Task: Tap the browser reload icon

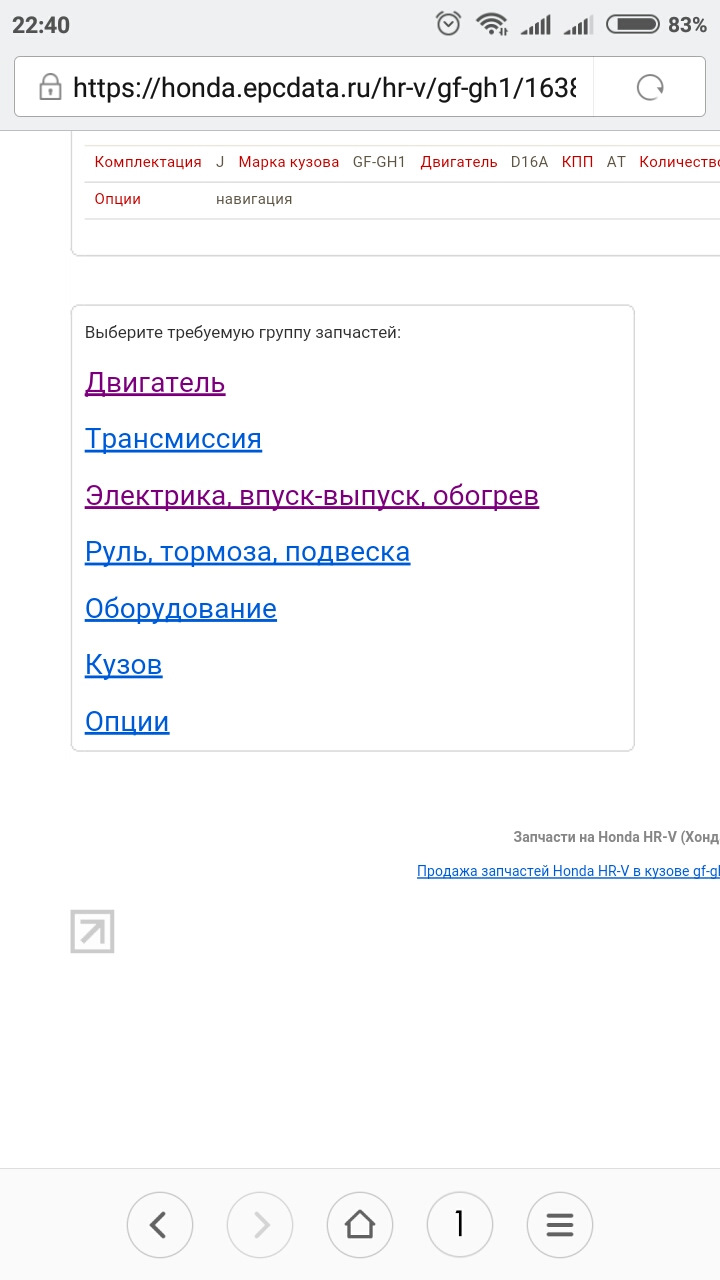Action: (650, 88)
